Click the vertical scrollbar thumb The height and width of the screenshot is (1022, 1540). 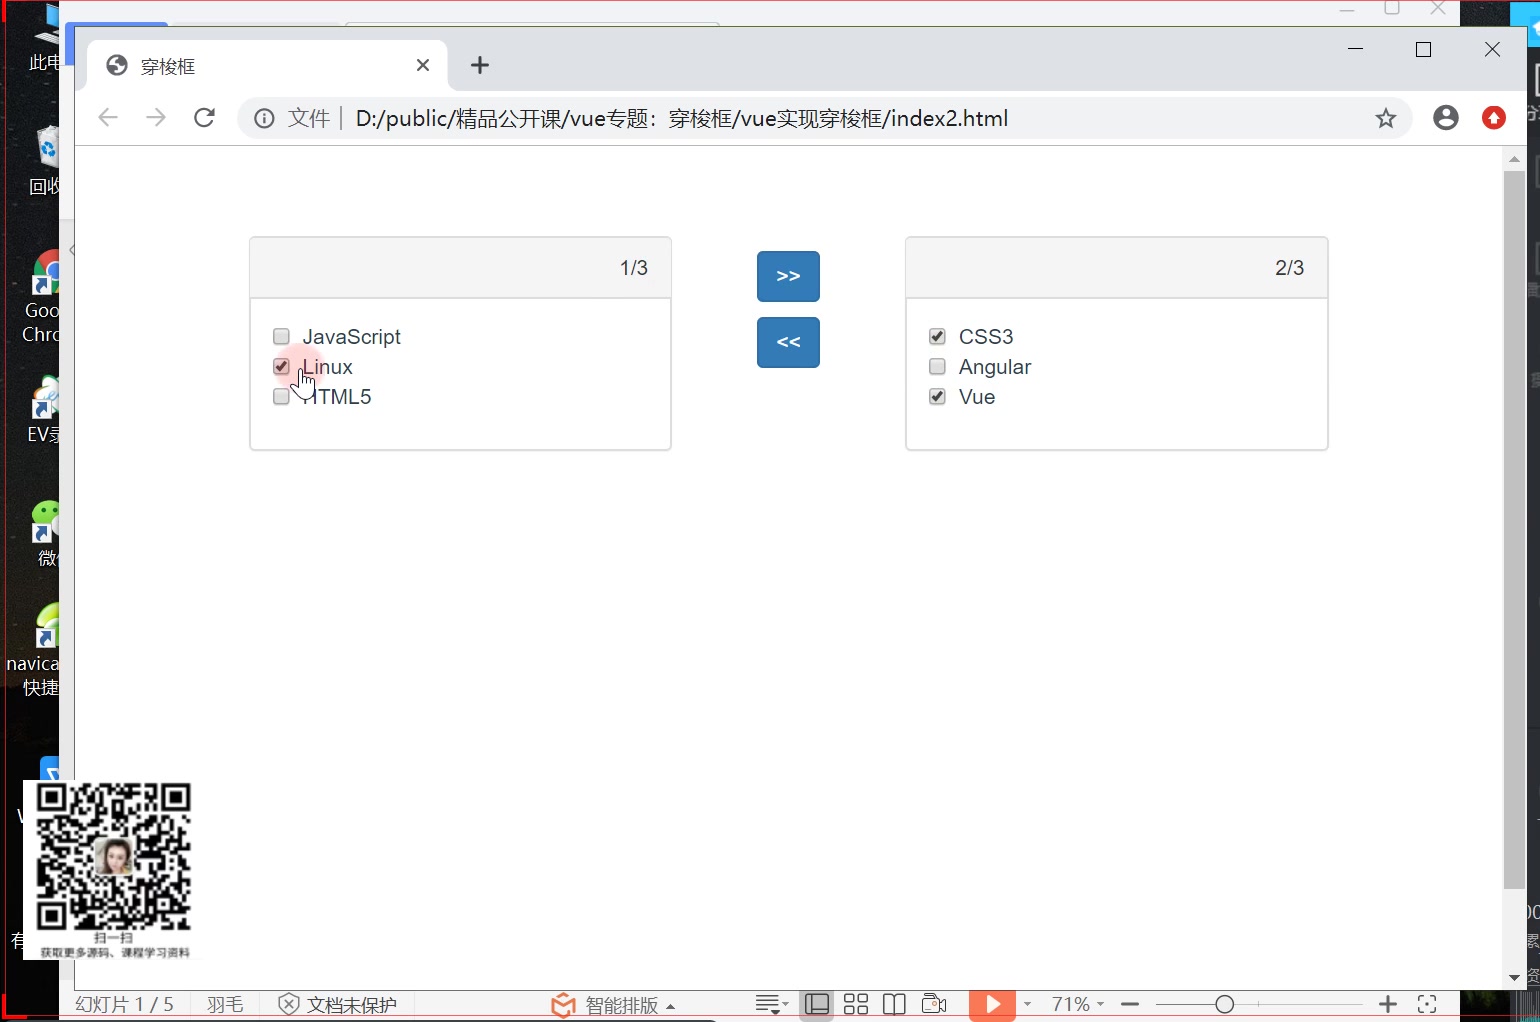pos(1514,530)
